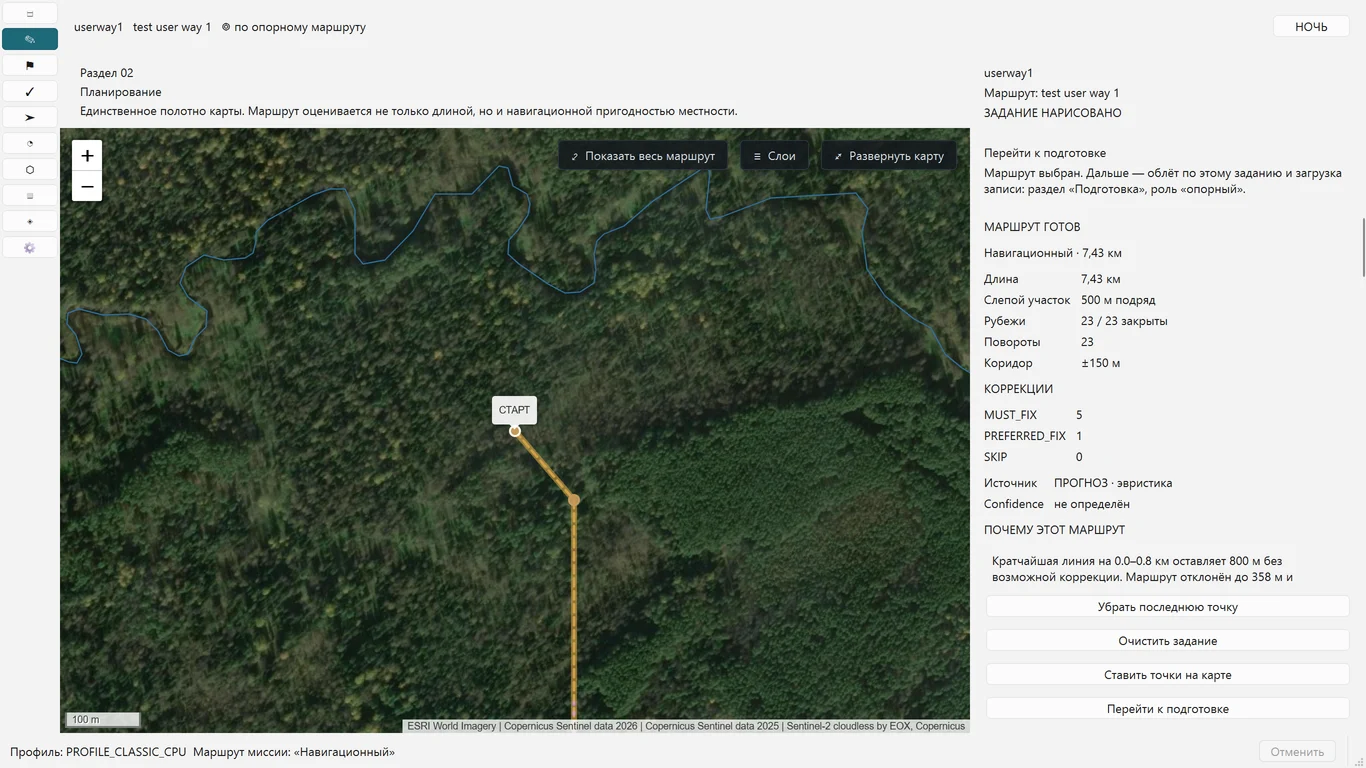Toggle НОЧЬ night mode

pyautogui.click(x=1311, y=27)
